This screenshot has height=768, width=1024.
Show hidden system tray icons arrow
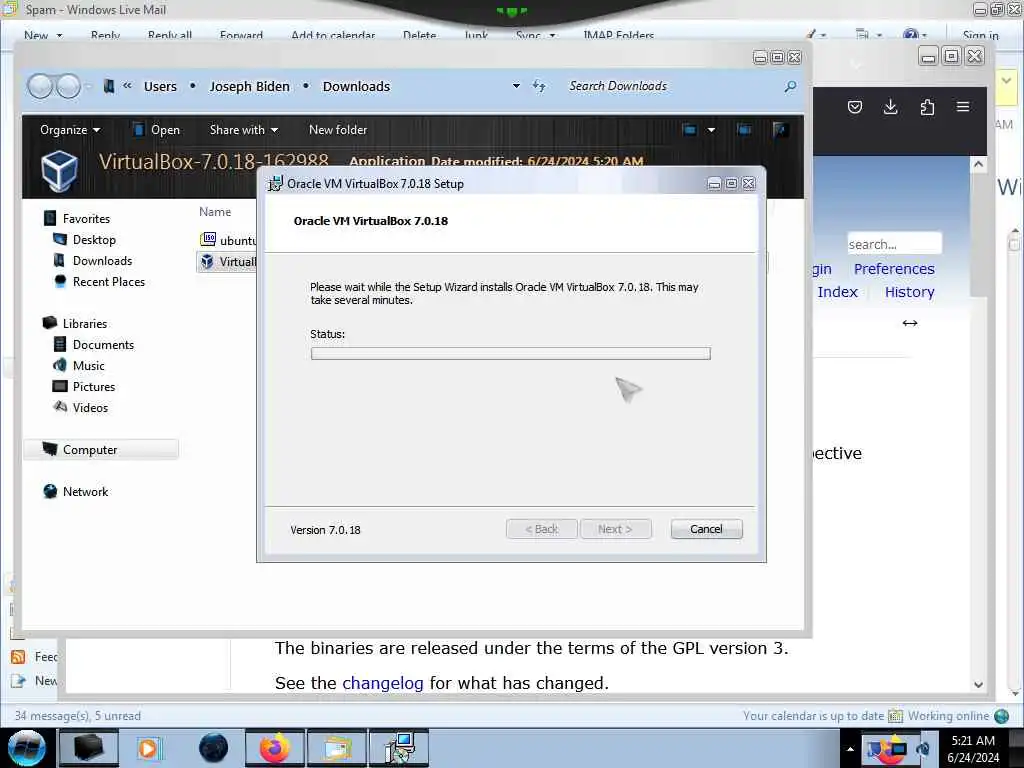(850, 749)
